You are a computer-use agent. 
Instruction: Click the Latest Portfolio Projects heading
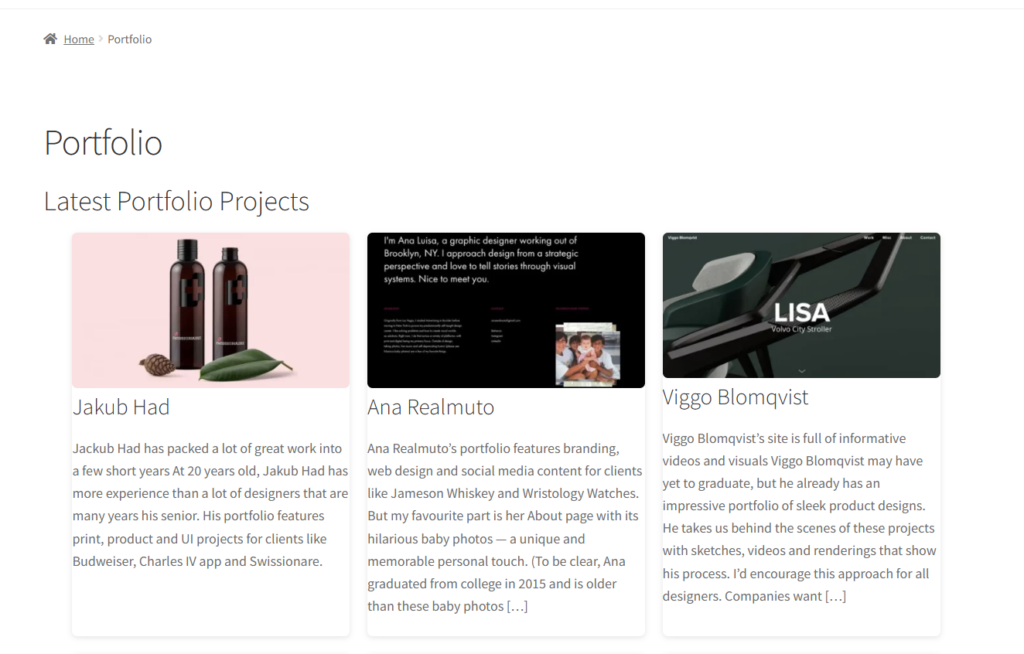(176, 201)
